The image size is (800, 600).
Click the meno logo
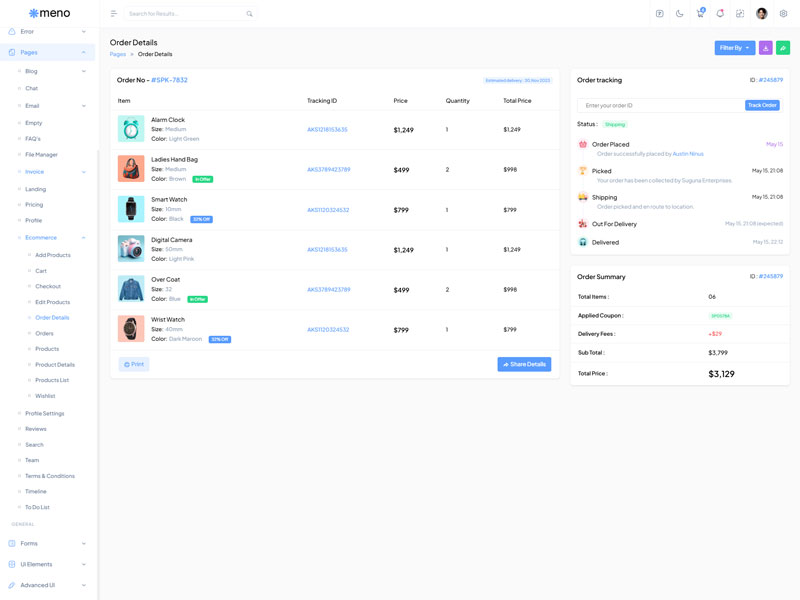click(x=49, y=14)
